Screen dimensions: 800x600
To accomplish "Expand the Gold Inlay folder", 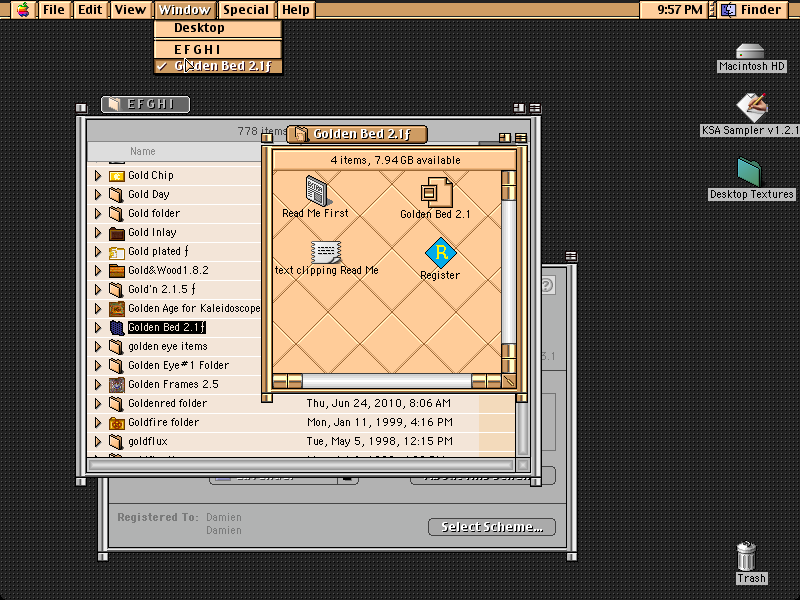I will click(98, 233).
